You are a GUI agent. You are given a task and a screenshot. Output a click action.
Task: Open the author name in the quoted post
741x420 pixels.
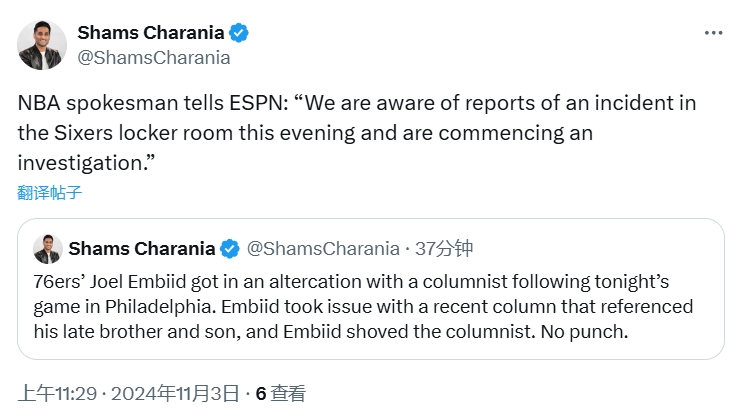coord(142,248)
